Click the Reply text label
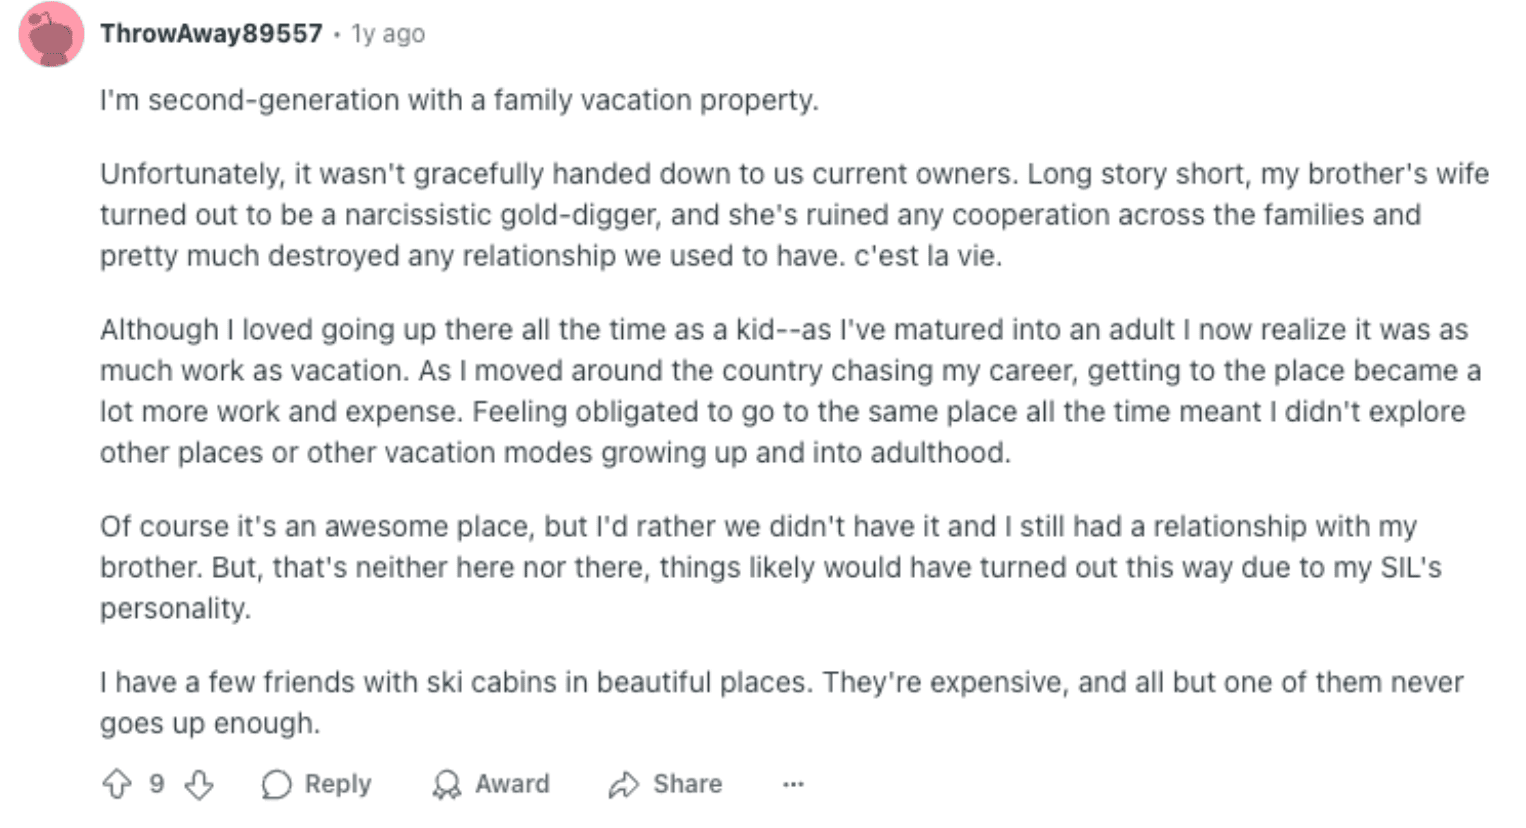 [x=338, y=784]
